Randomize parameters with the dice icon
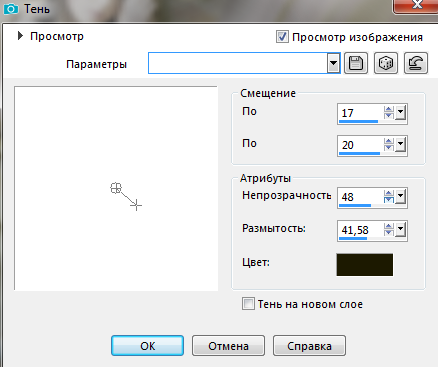This screenshot has height=367, width=438. click(386, 63)
